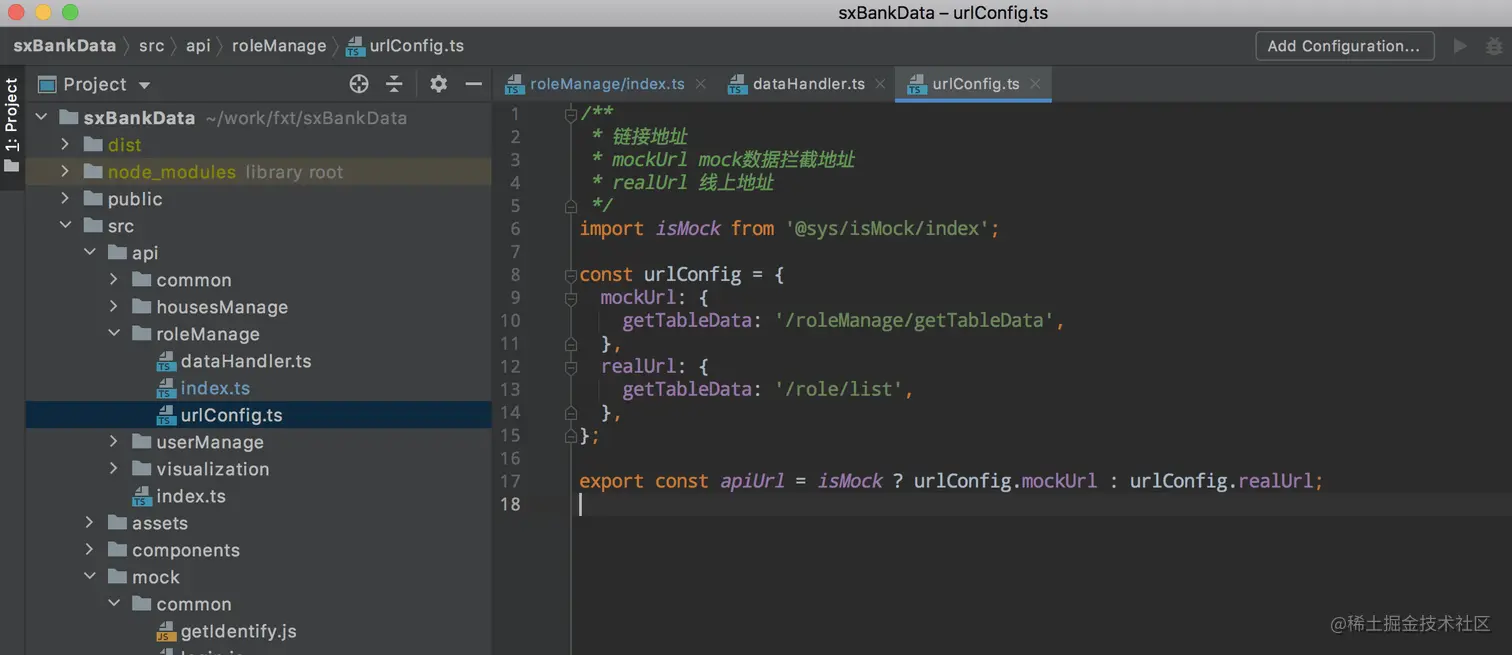Click the node_modules folder icon
Screen dimensions: 1512x655
93,172
